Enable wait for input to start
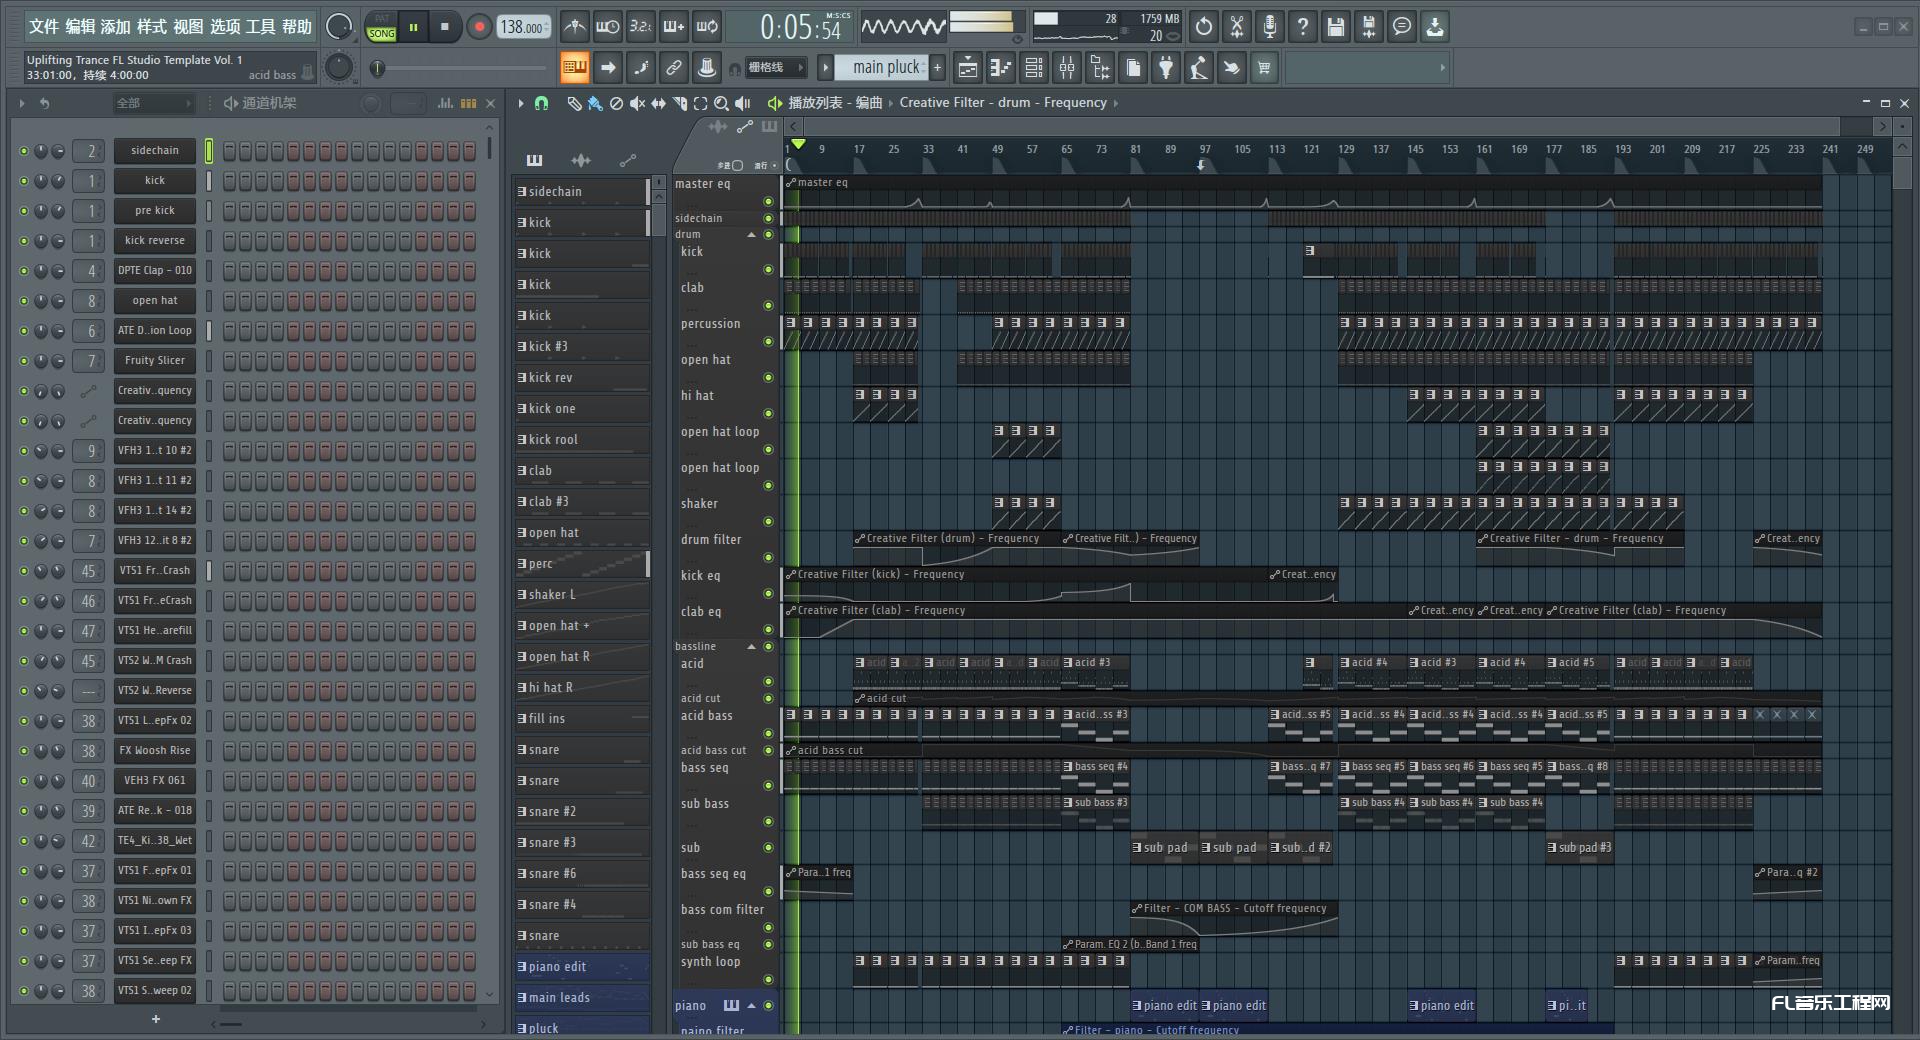Viewport: 1920px width, 1040px height. pyautogui.click(x=607, y=27)
